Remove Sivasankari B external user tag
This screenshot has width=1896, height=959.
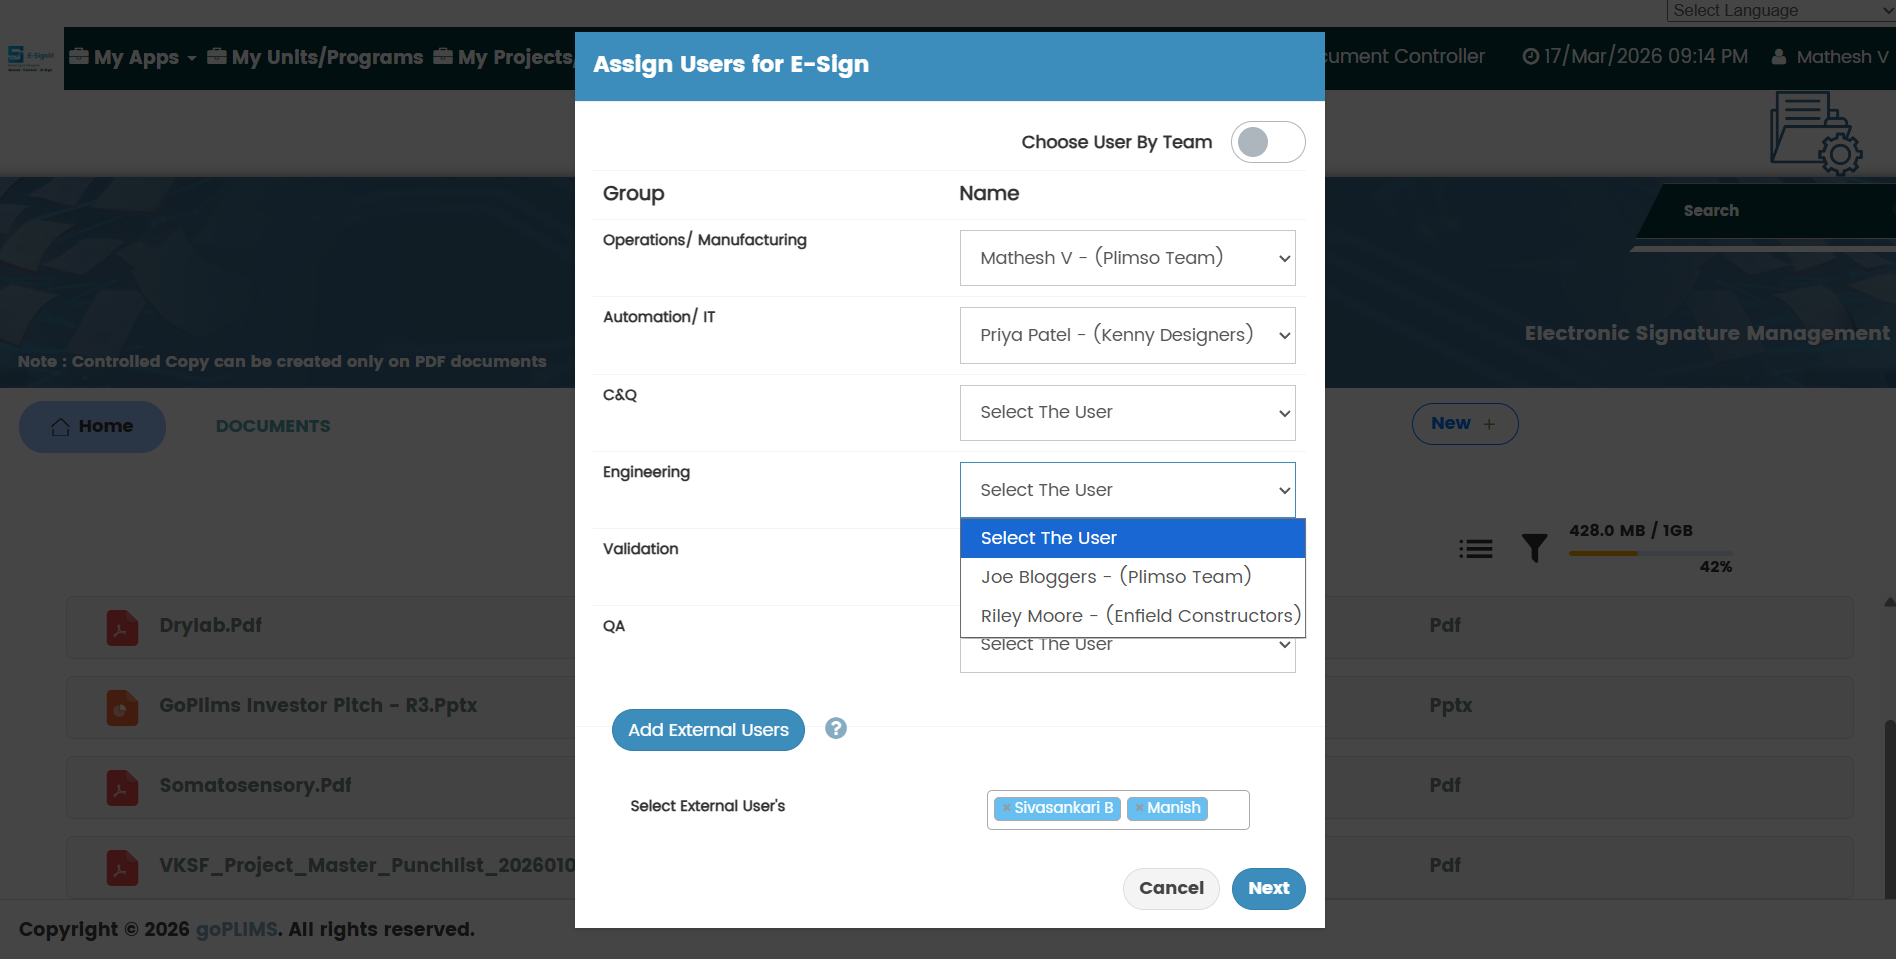coord(1006,808)
